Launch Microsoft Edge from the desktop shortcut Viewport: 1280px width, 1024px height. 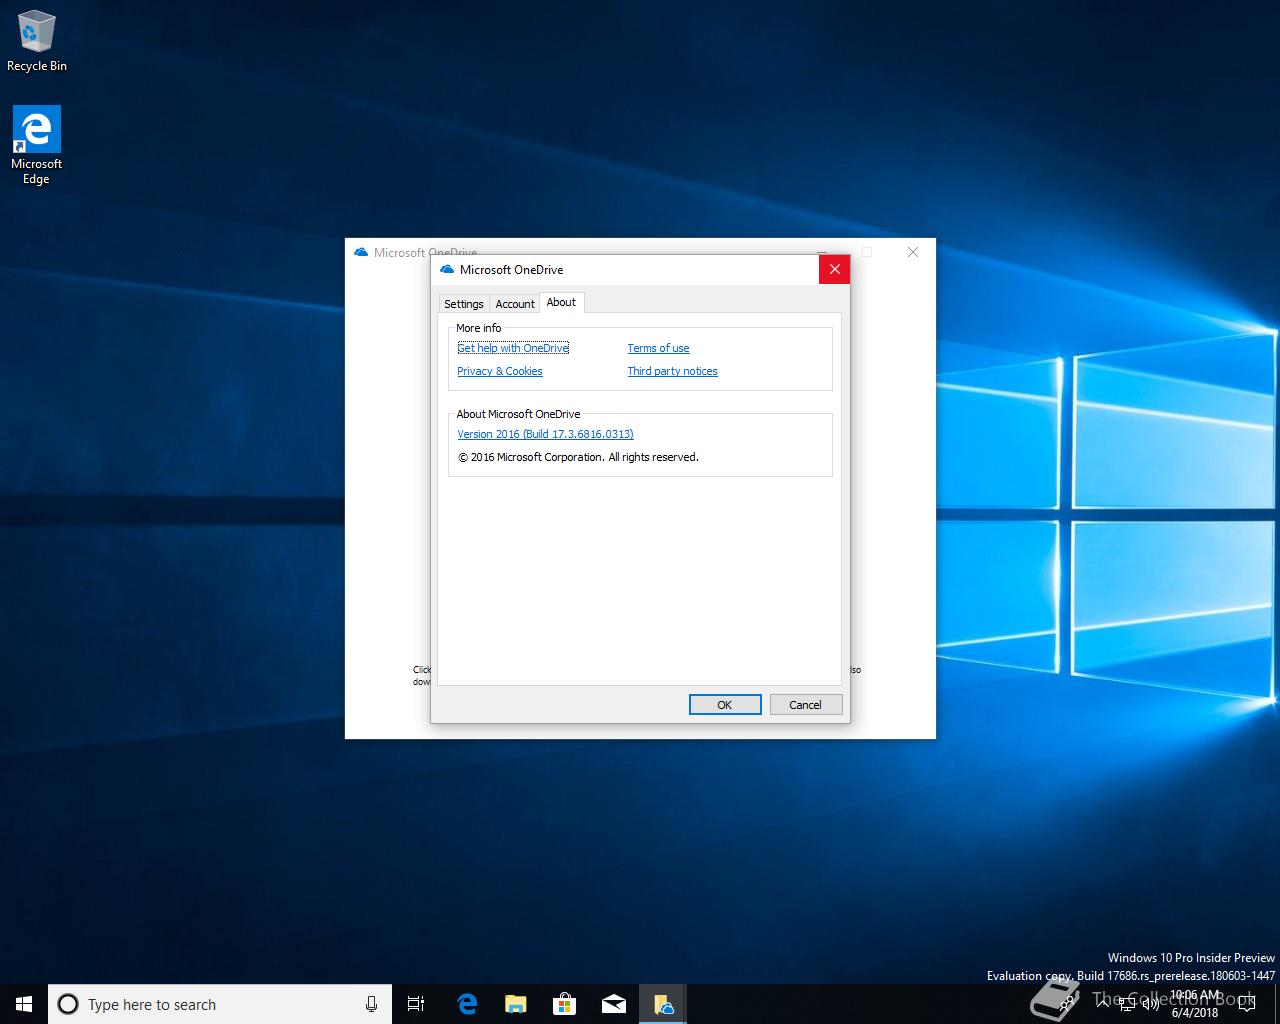pyautogui.click(x=37, y=144)
